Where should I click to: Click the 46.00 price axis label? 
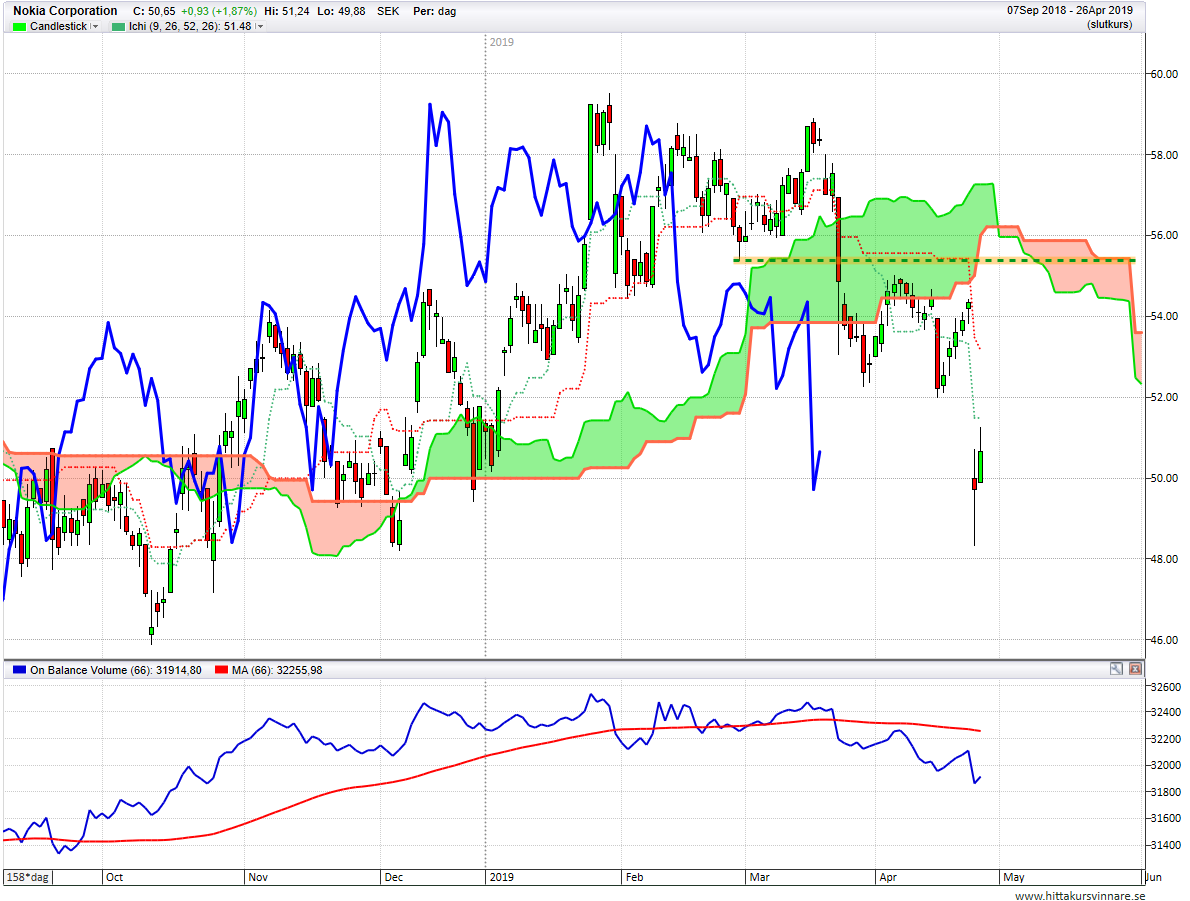[x=1163, y=640]
